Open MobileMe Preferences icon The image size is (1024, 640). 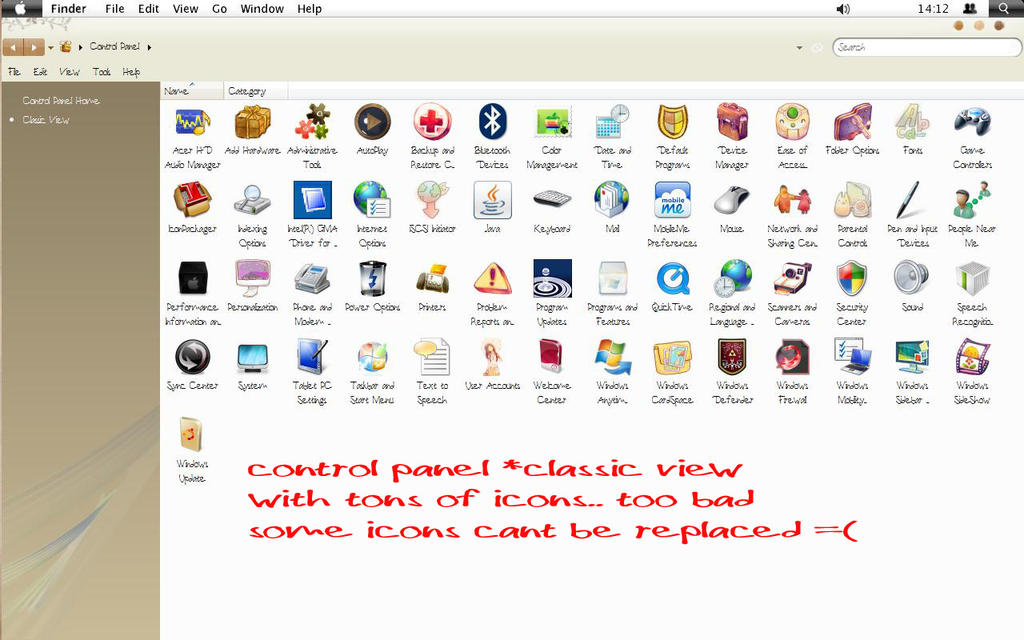click(x=672, y=200)
